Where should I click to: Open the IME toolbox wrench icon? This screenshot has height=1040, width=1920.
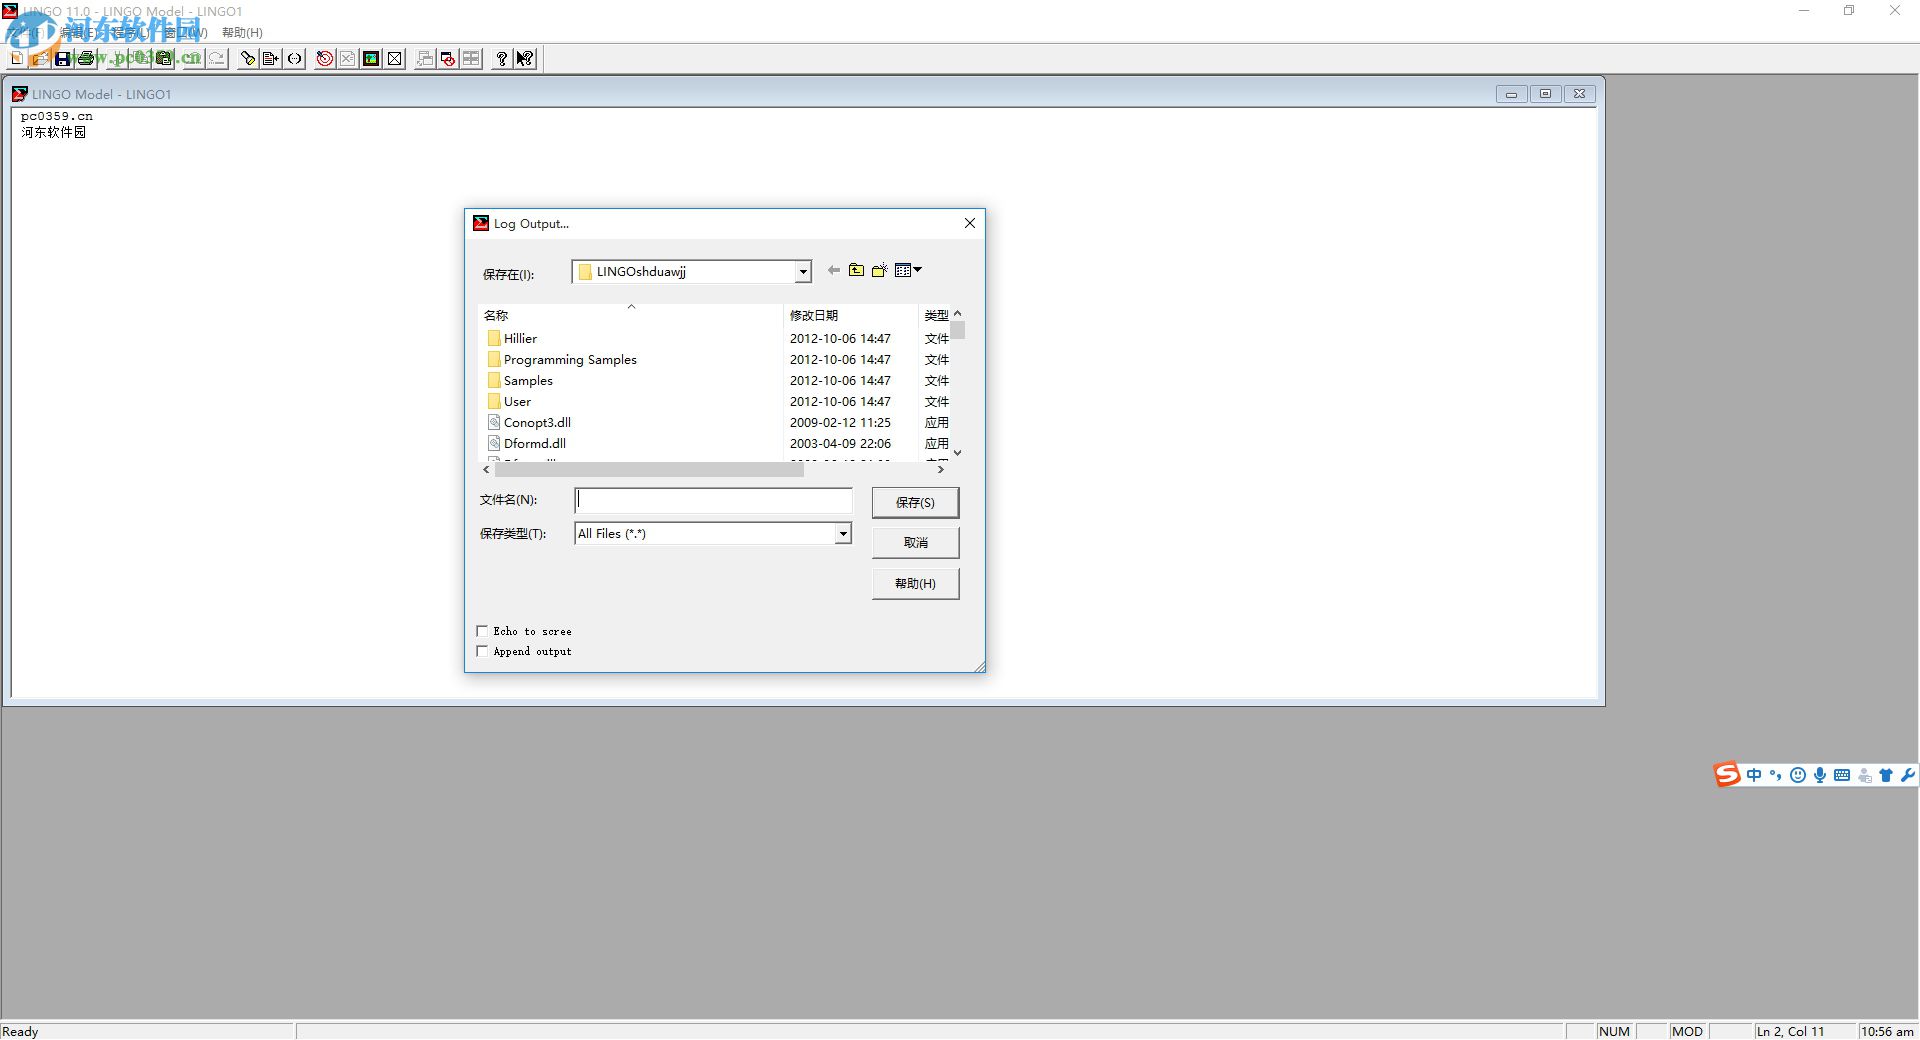coord(1908,775)
